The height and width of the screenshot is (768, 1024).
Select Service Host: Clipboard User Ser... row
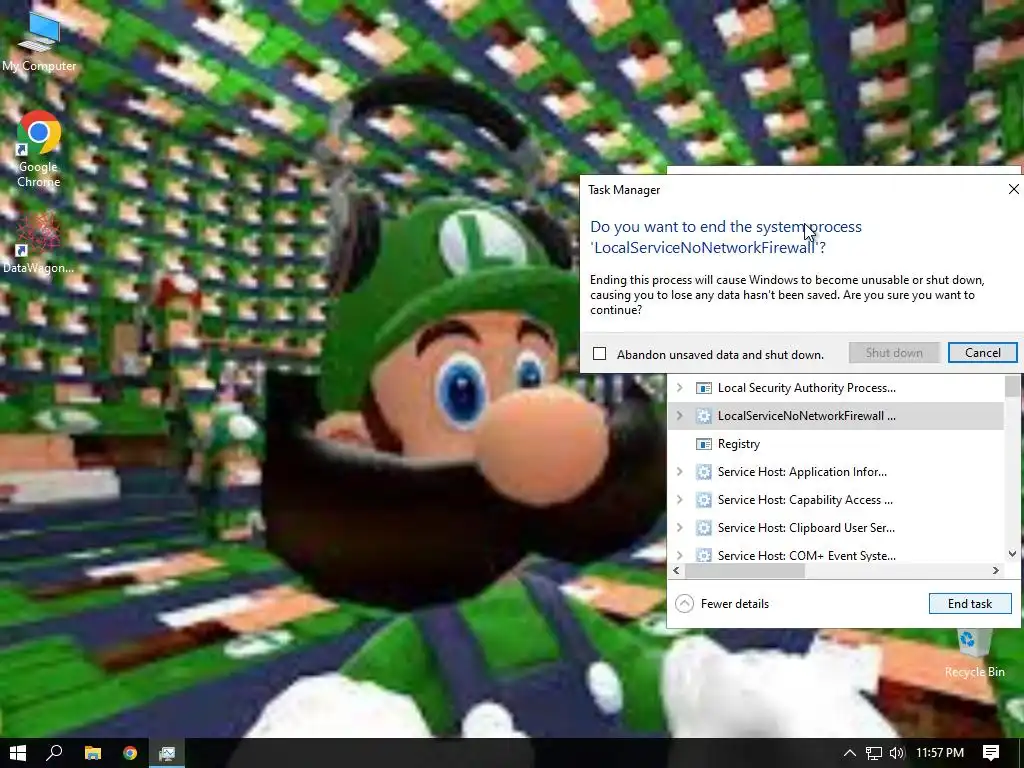pos(836,528)
